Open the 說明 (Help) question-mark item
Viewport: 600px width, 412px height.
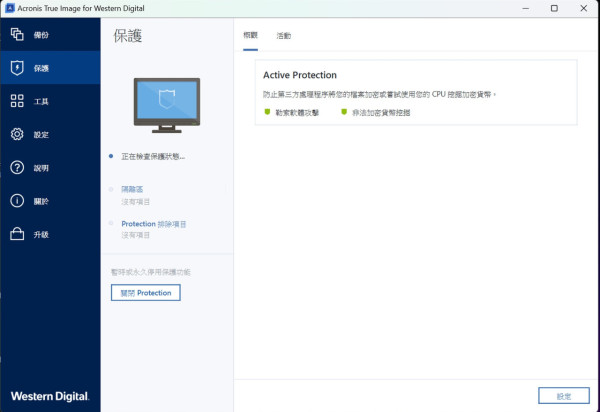(50, 168)
